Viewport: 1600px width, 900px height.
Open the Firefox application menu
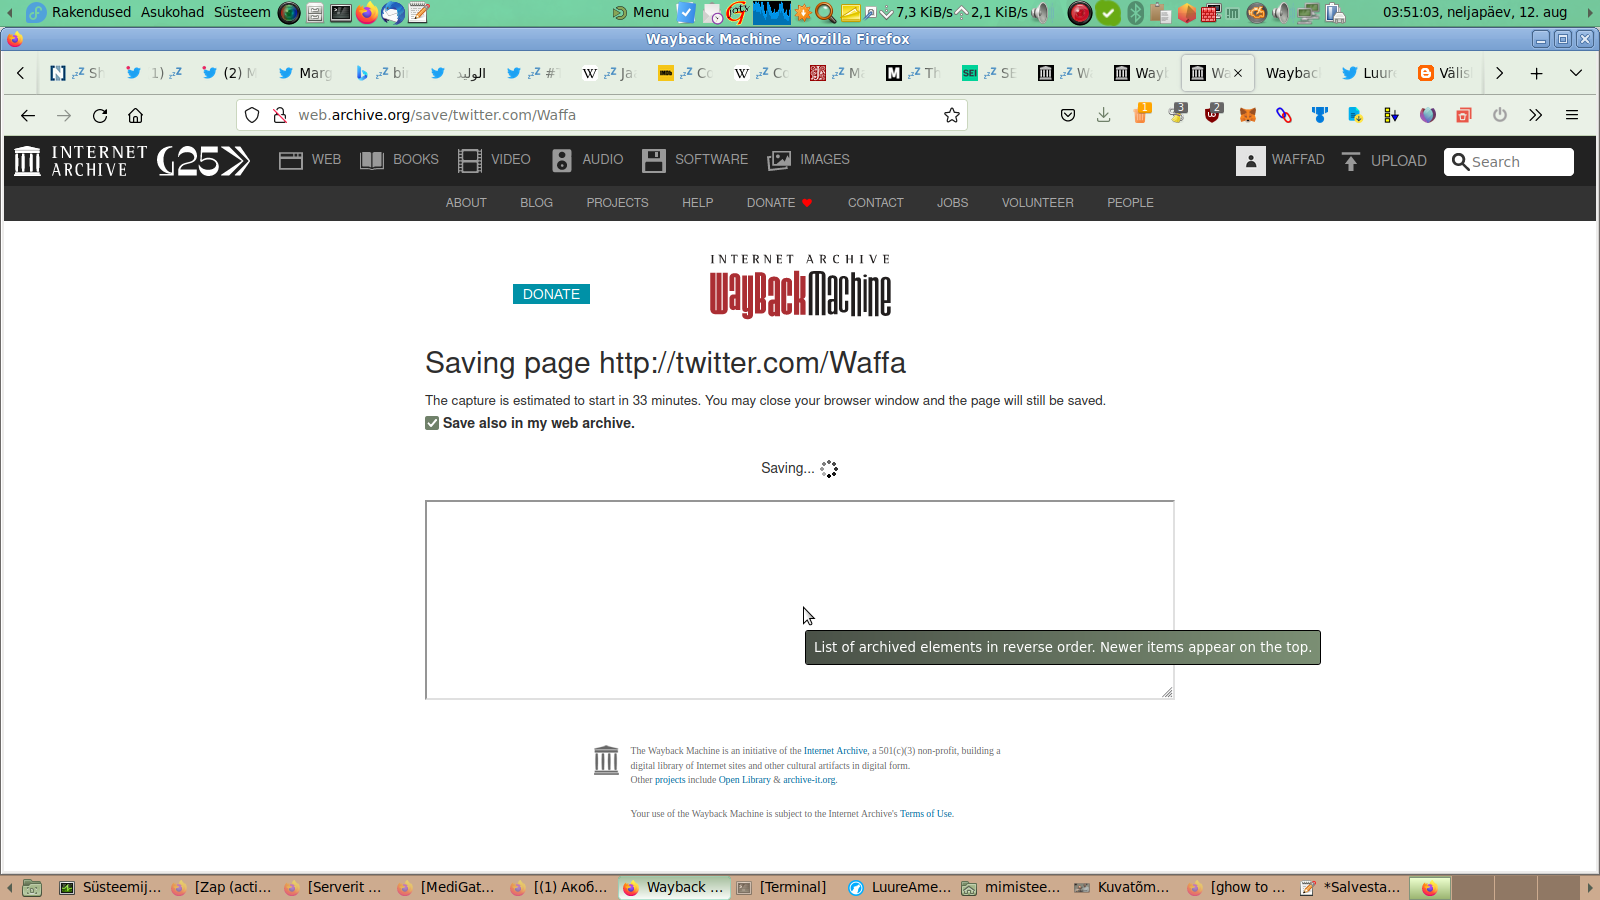coord(1572,115)
